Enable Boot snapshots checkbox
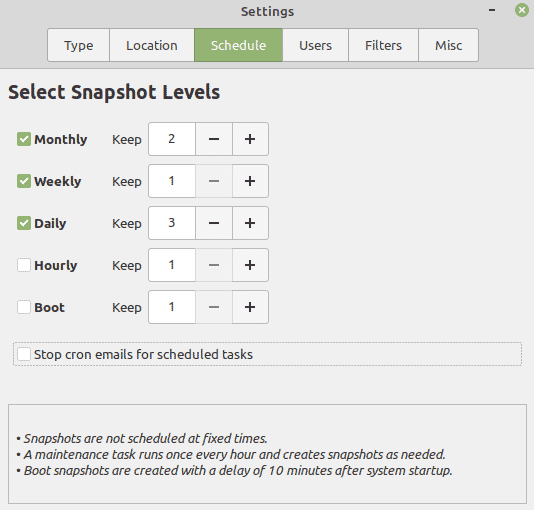The height and width of the screenshot is (510, 534). pos(24,307)
